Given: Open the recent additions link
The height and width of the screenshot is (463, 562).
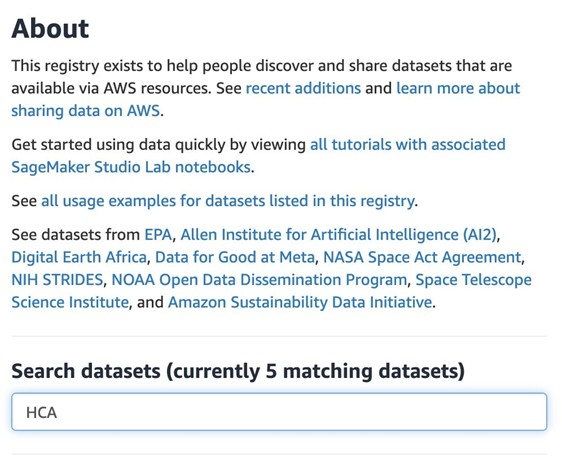Looking at the screenshot, I should pos(303,88).
